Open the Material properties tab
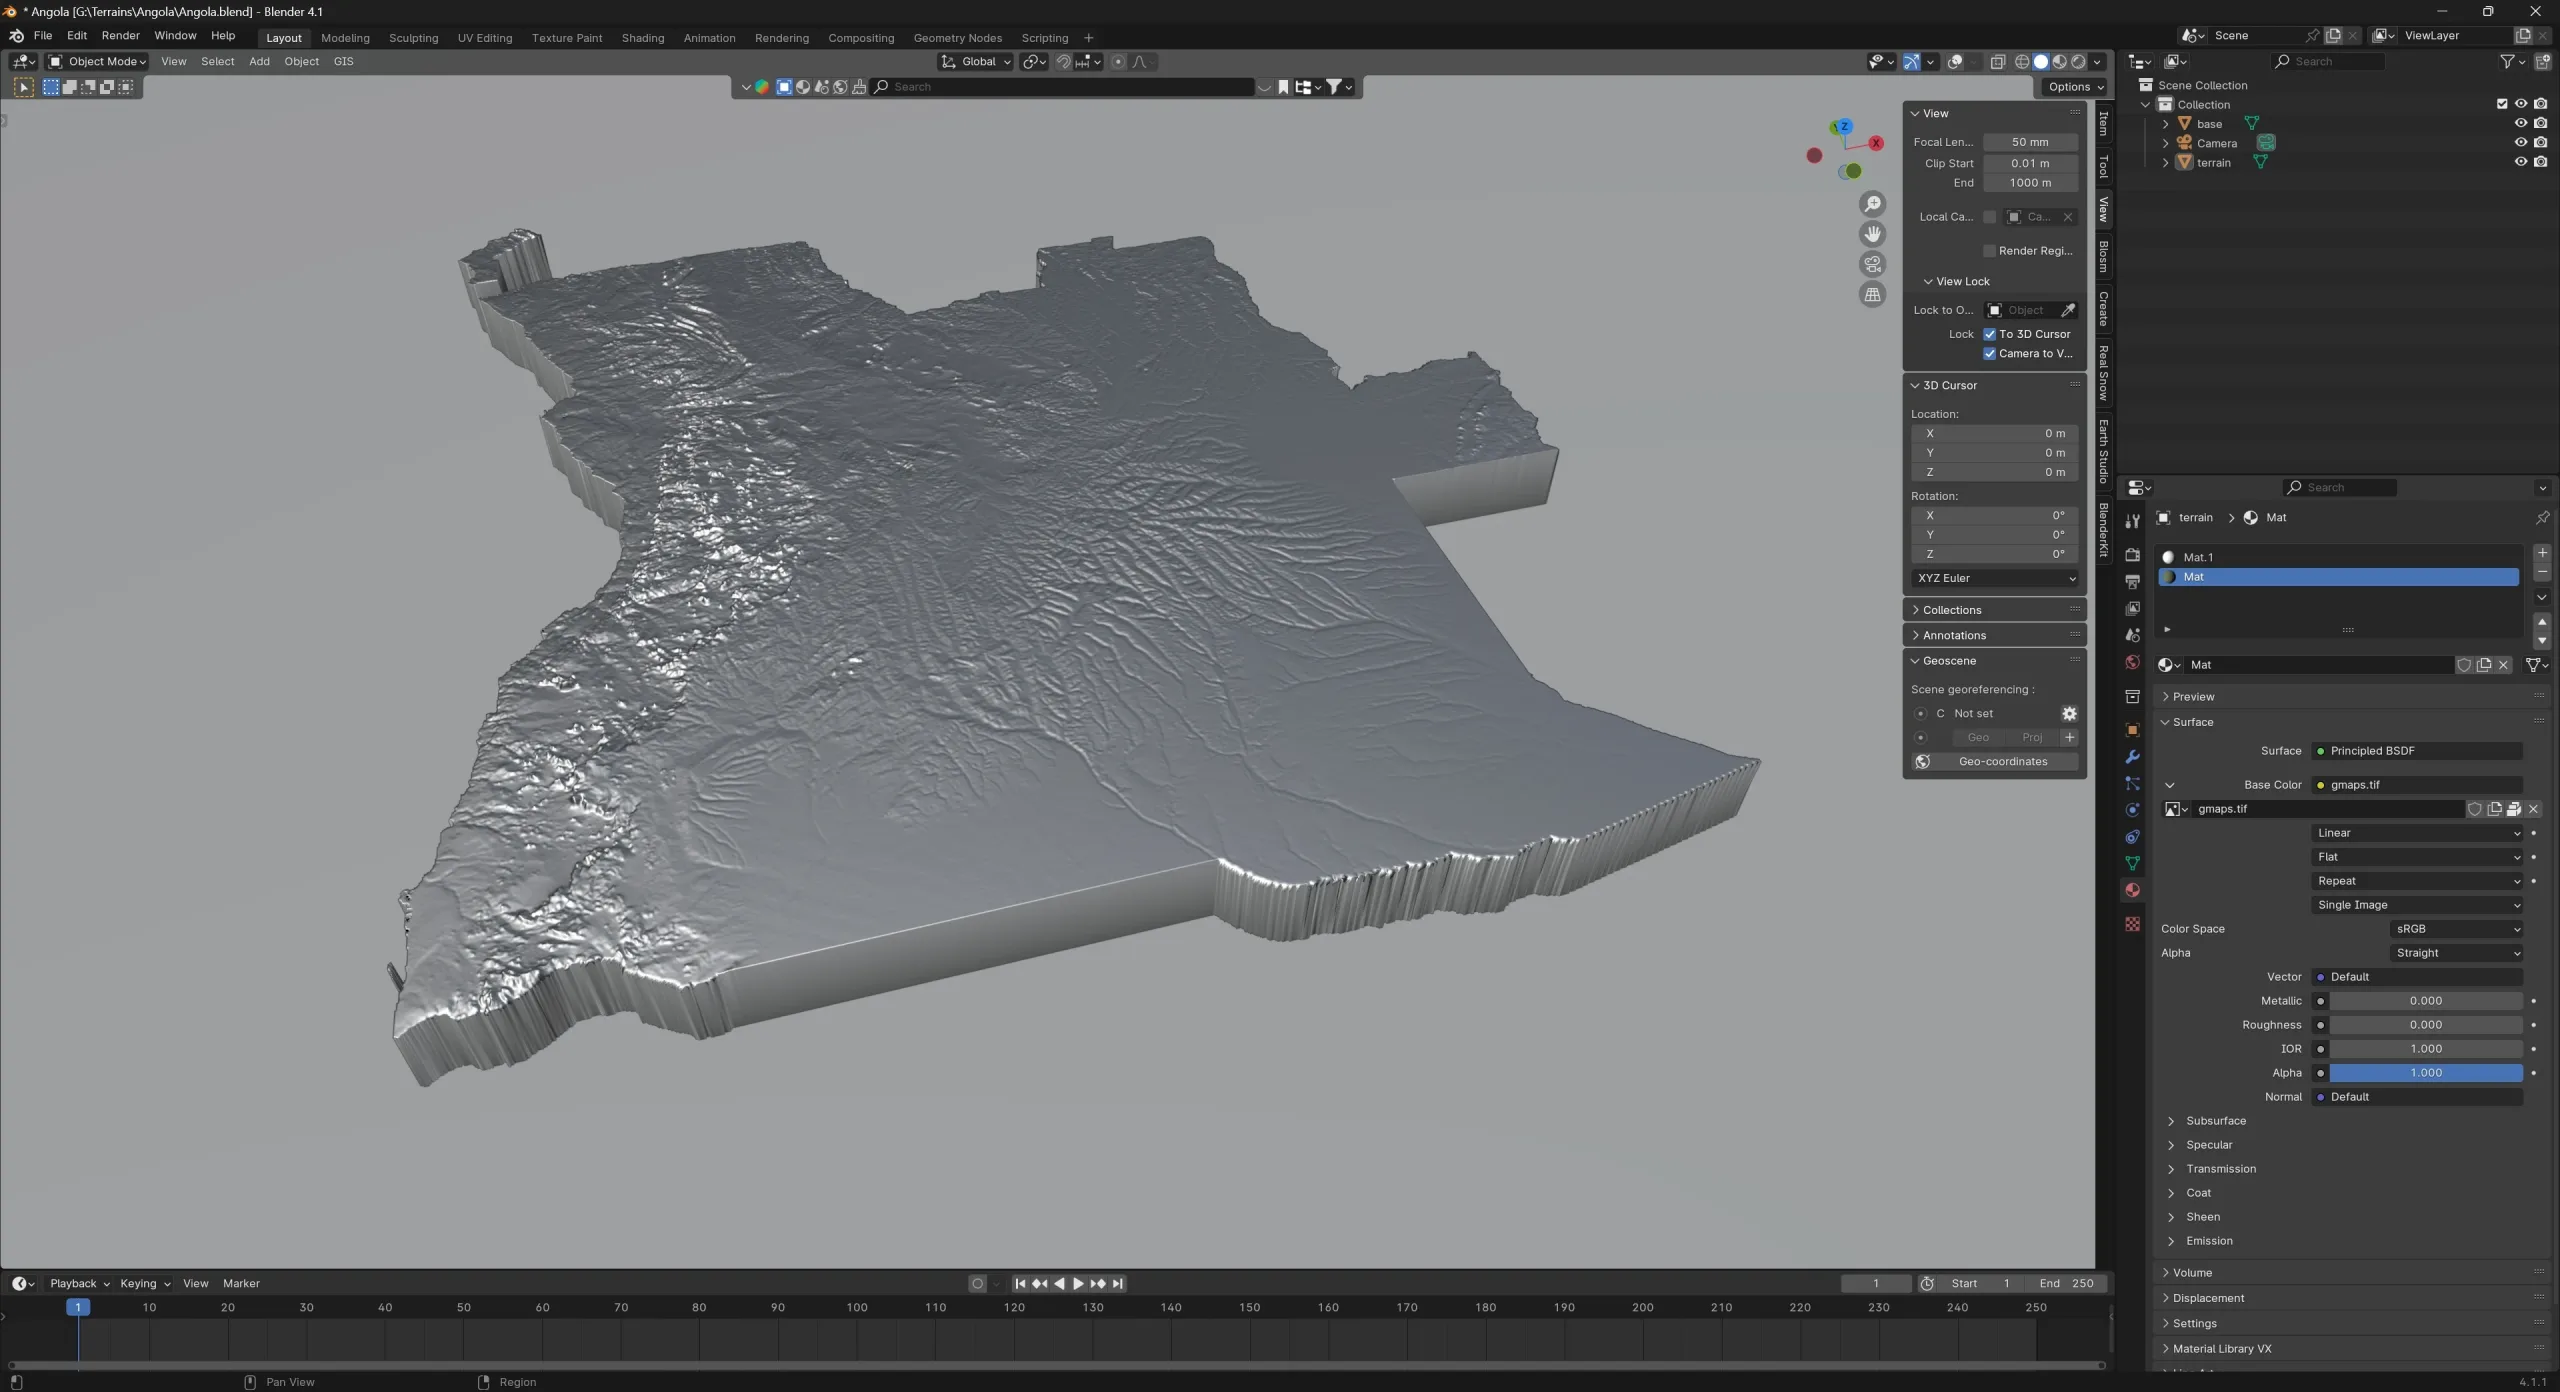The image size is (2560, 1392). click(x=2131, y=889)
